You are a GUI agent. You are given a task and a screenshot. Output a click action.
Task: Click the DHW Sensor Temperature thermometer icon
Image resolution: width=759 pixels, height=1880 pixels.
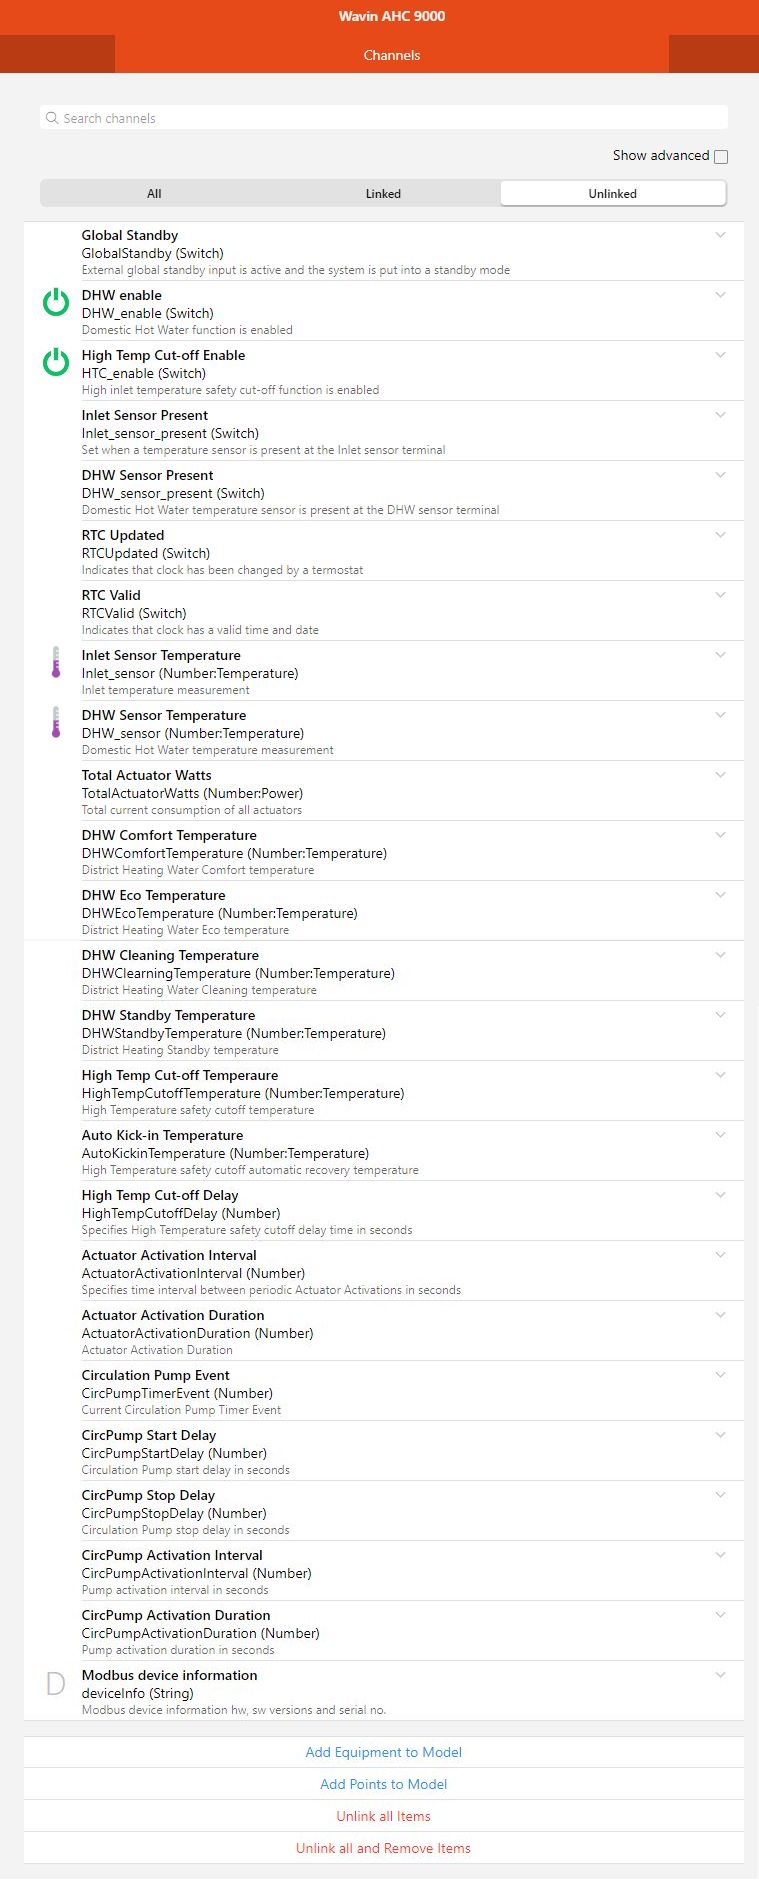(56, 722)
